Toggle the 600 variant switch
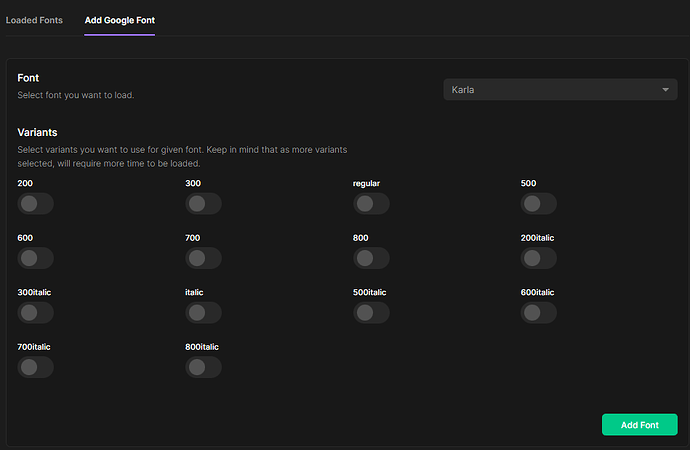 [x=36, y=258]
